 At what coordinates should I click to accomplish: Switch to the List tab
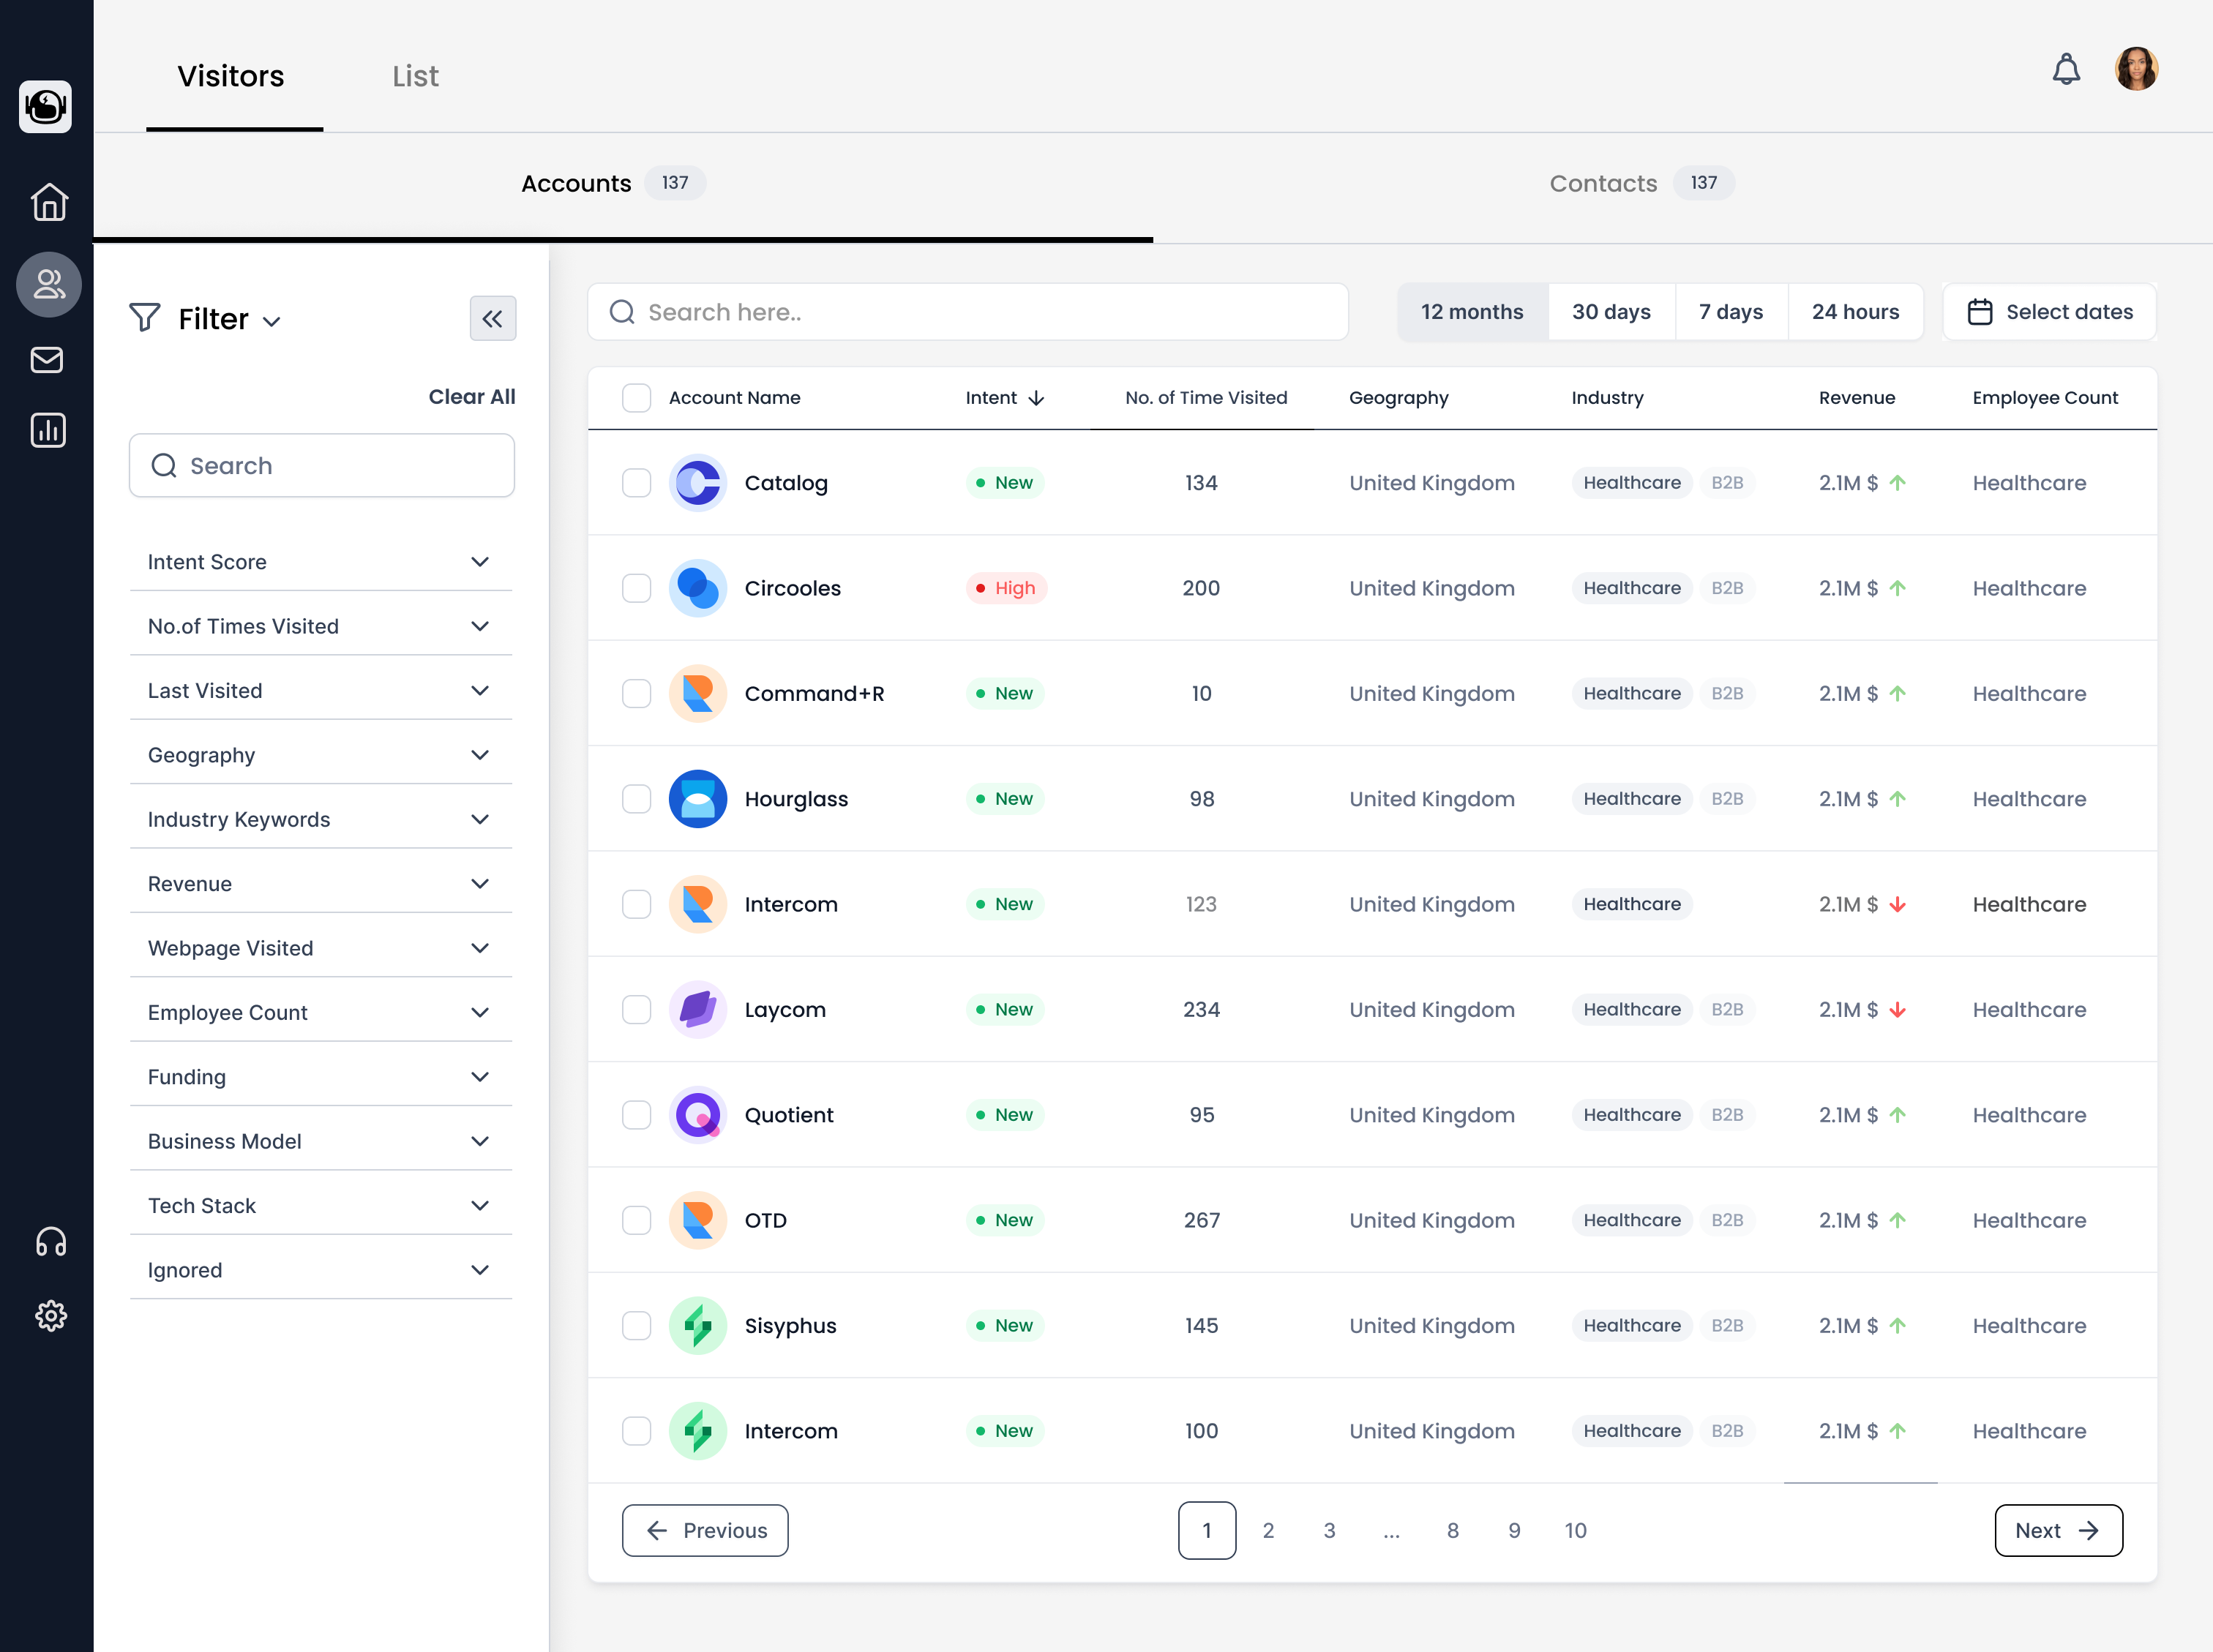[x=415, y=75]
